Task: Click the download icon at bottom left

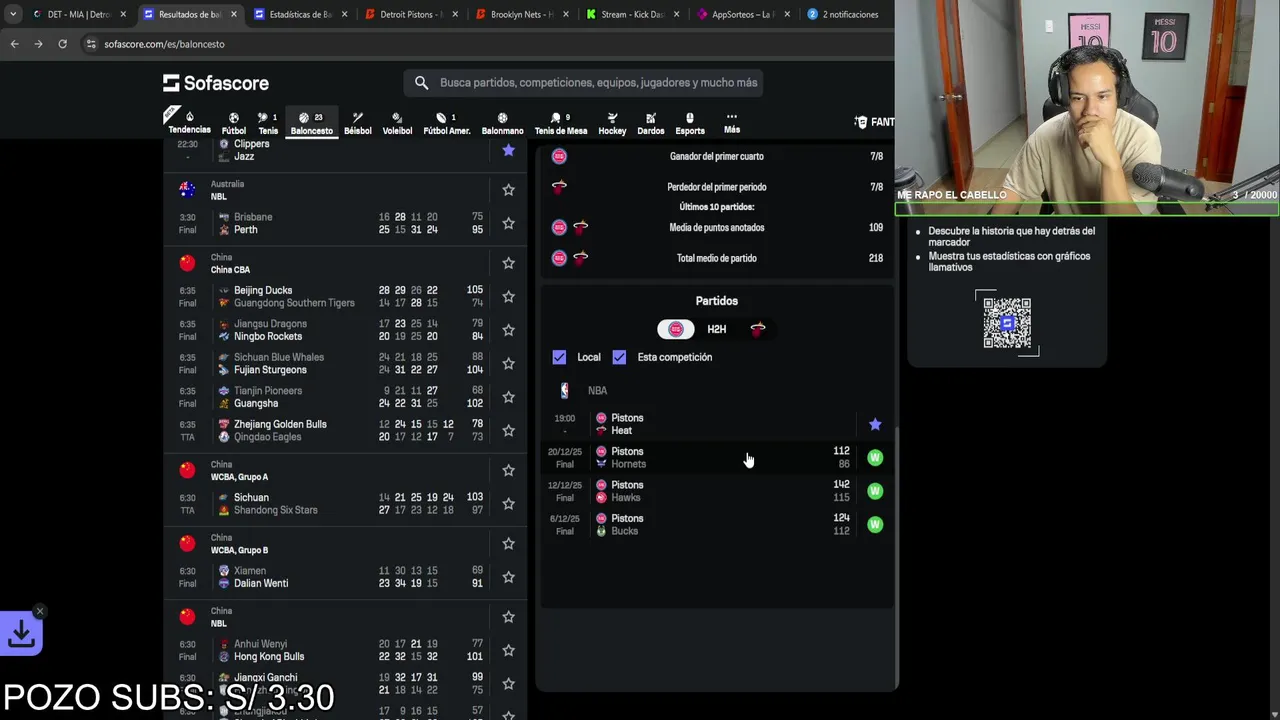Action: 21,633
